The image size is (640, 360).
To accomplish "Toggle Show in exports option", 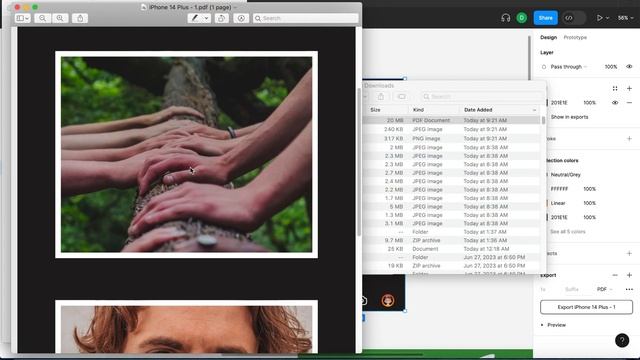I will click(569, 117).
